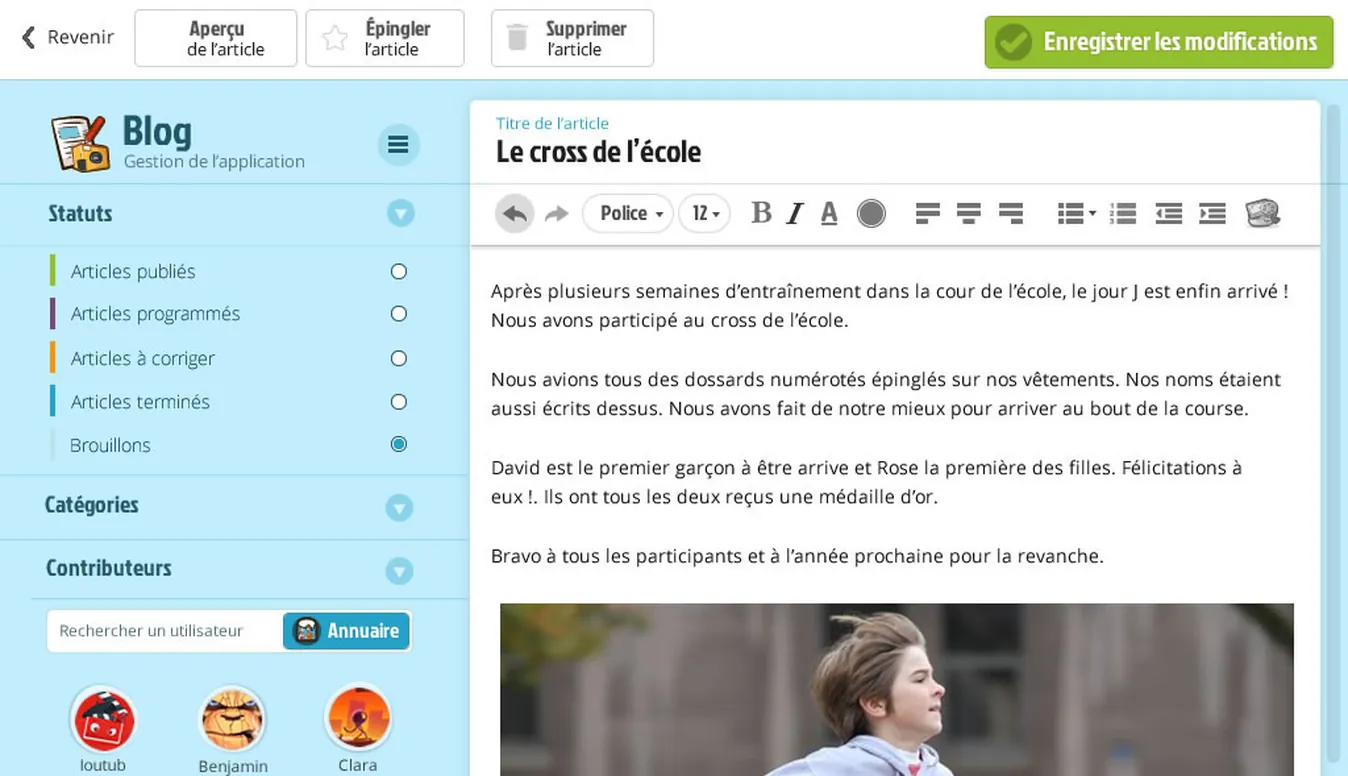
Task: Pin article with Épingler l'article
Action: (385, 38)
